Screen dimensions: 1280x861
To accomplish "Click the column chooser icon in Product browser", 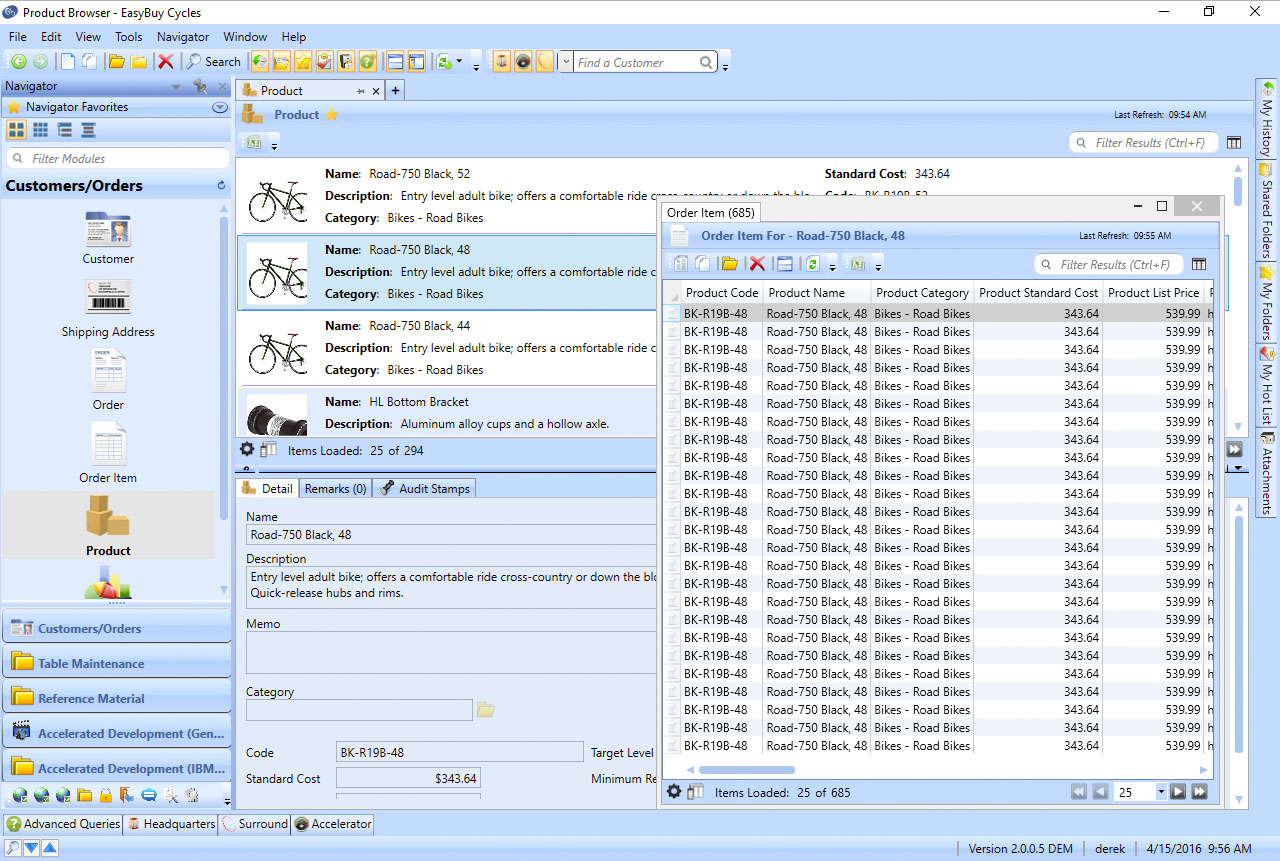I will (1234, 143).
